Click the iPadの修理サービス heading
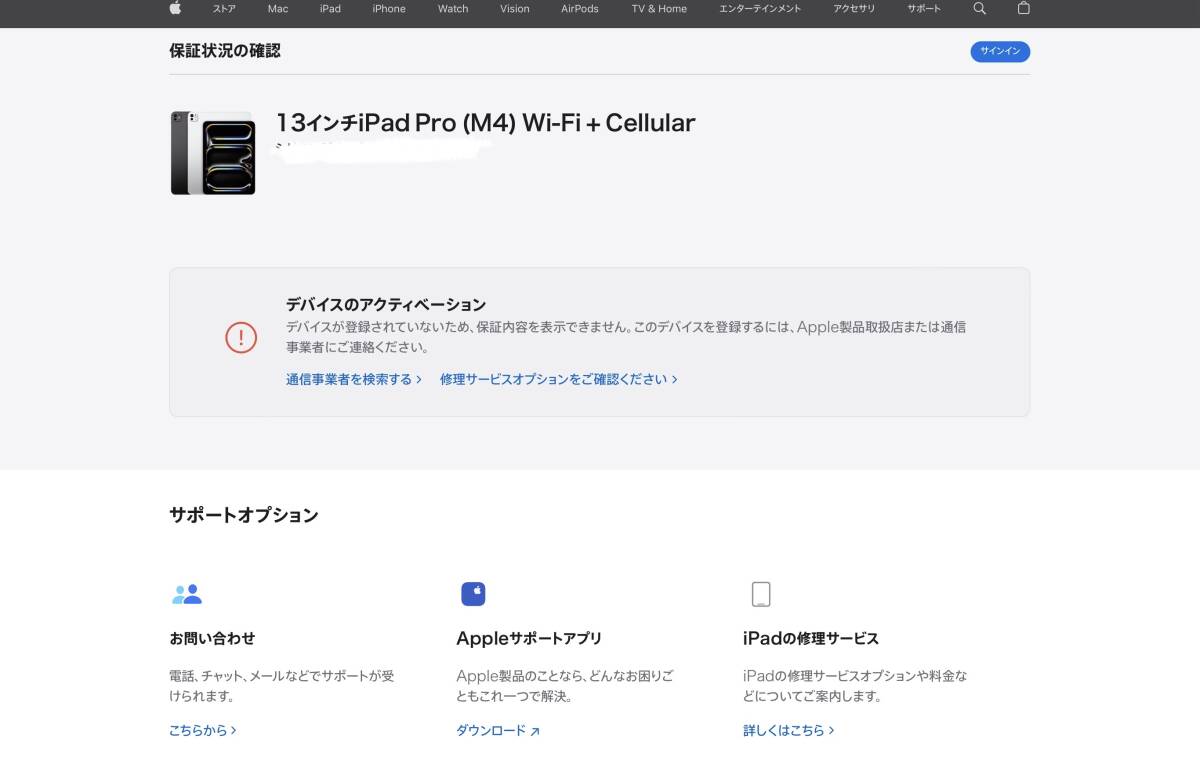This screenshot has height=775, width=1200. click(811, 638)
